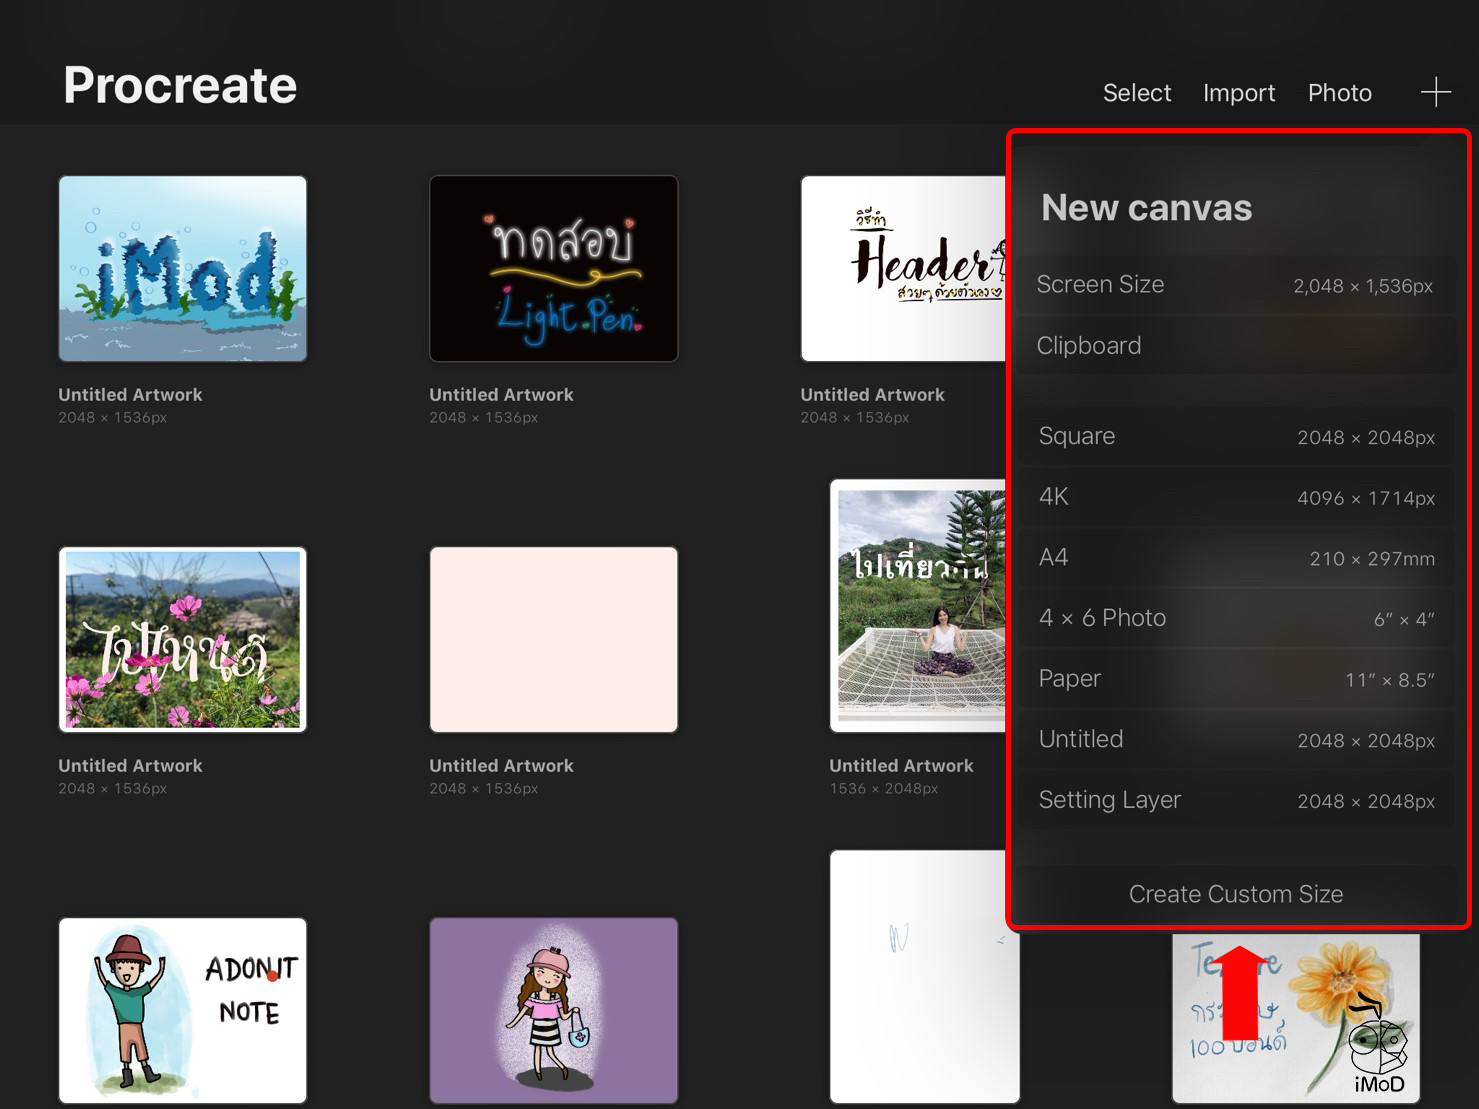Select the Setting Layer preset
The width and height of the screenshot is (1479, 1109).
click(1236, 800)
